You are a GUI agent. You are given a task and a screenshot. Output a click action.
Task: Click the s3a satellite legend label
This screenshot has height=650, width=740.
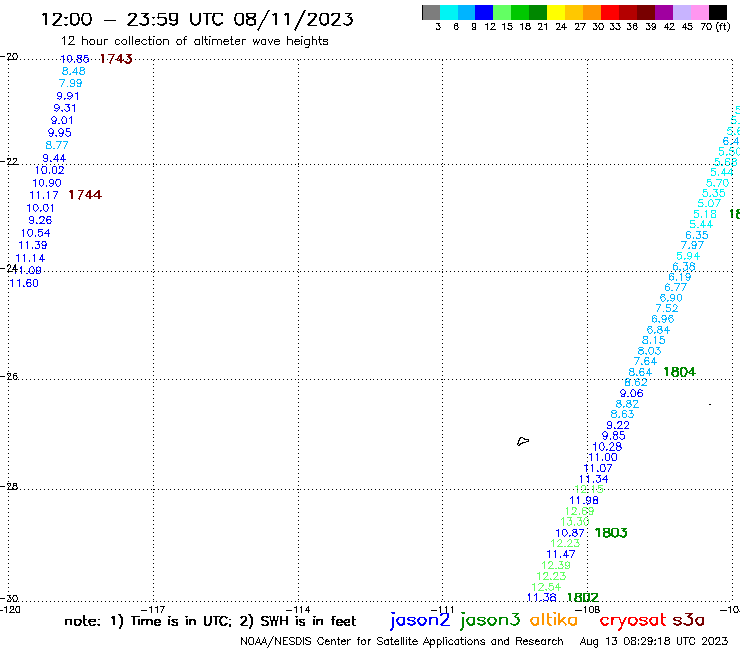pyautogui.click(x=689, y=620)
